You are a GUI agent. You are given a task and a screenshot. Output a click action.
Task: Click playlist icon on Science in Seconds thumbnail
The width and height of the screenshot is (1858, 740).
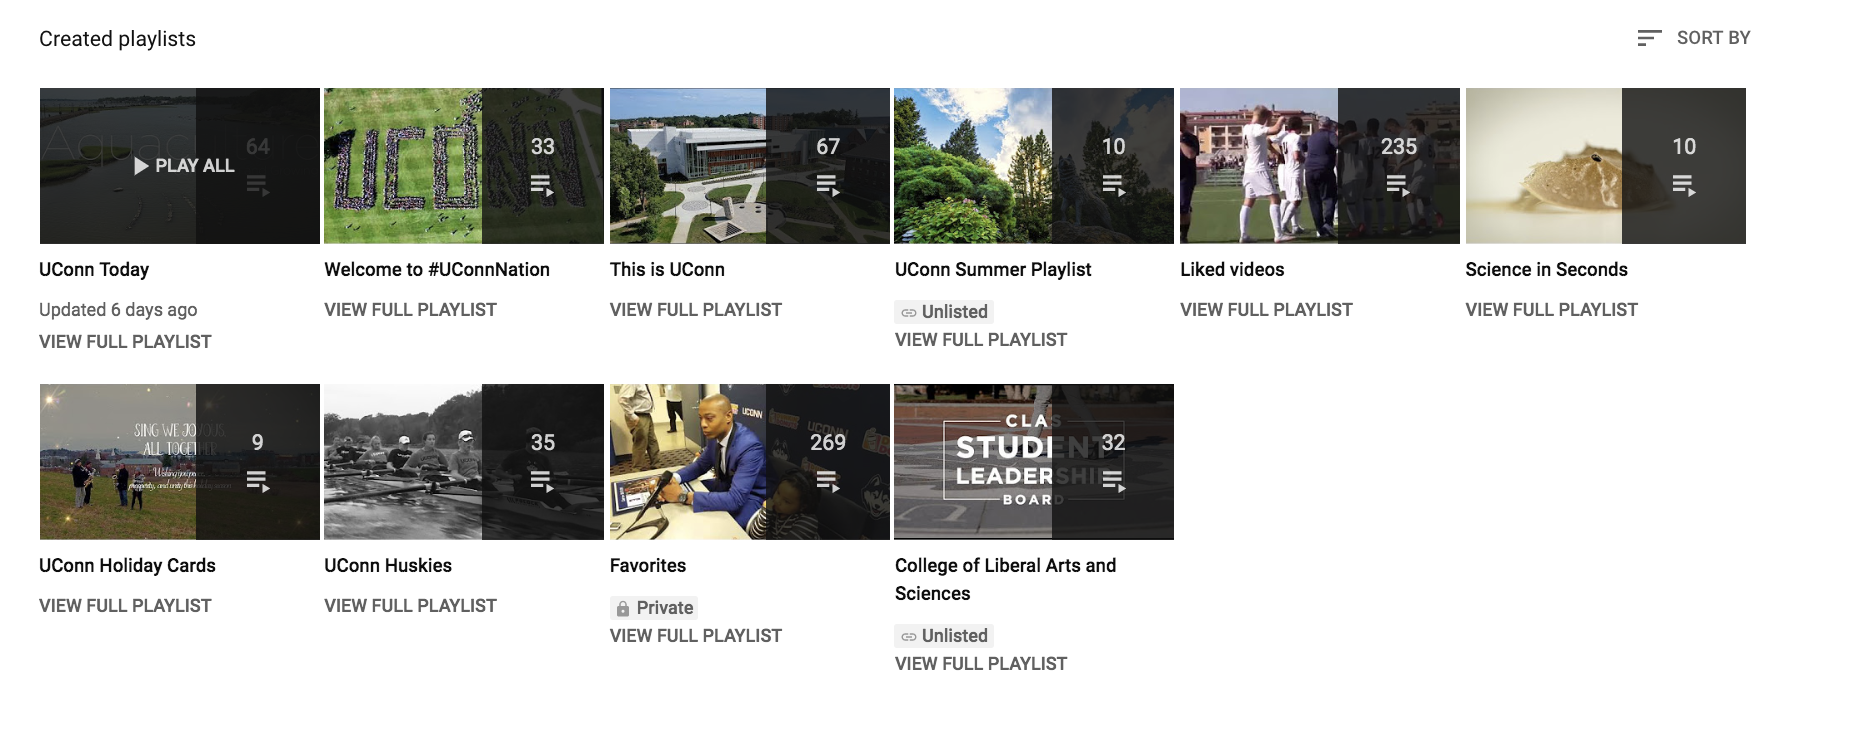[x=1684, y=186]
